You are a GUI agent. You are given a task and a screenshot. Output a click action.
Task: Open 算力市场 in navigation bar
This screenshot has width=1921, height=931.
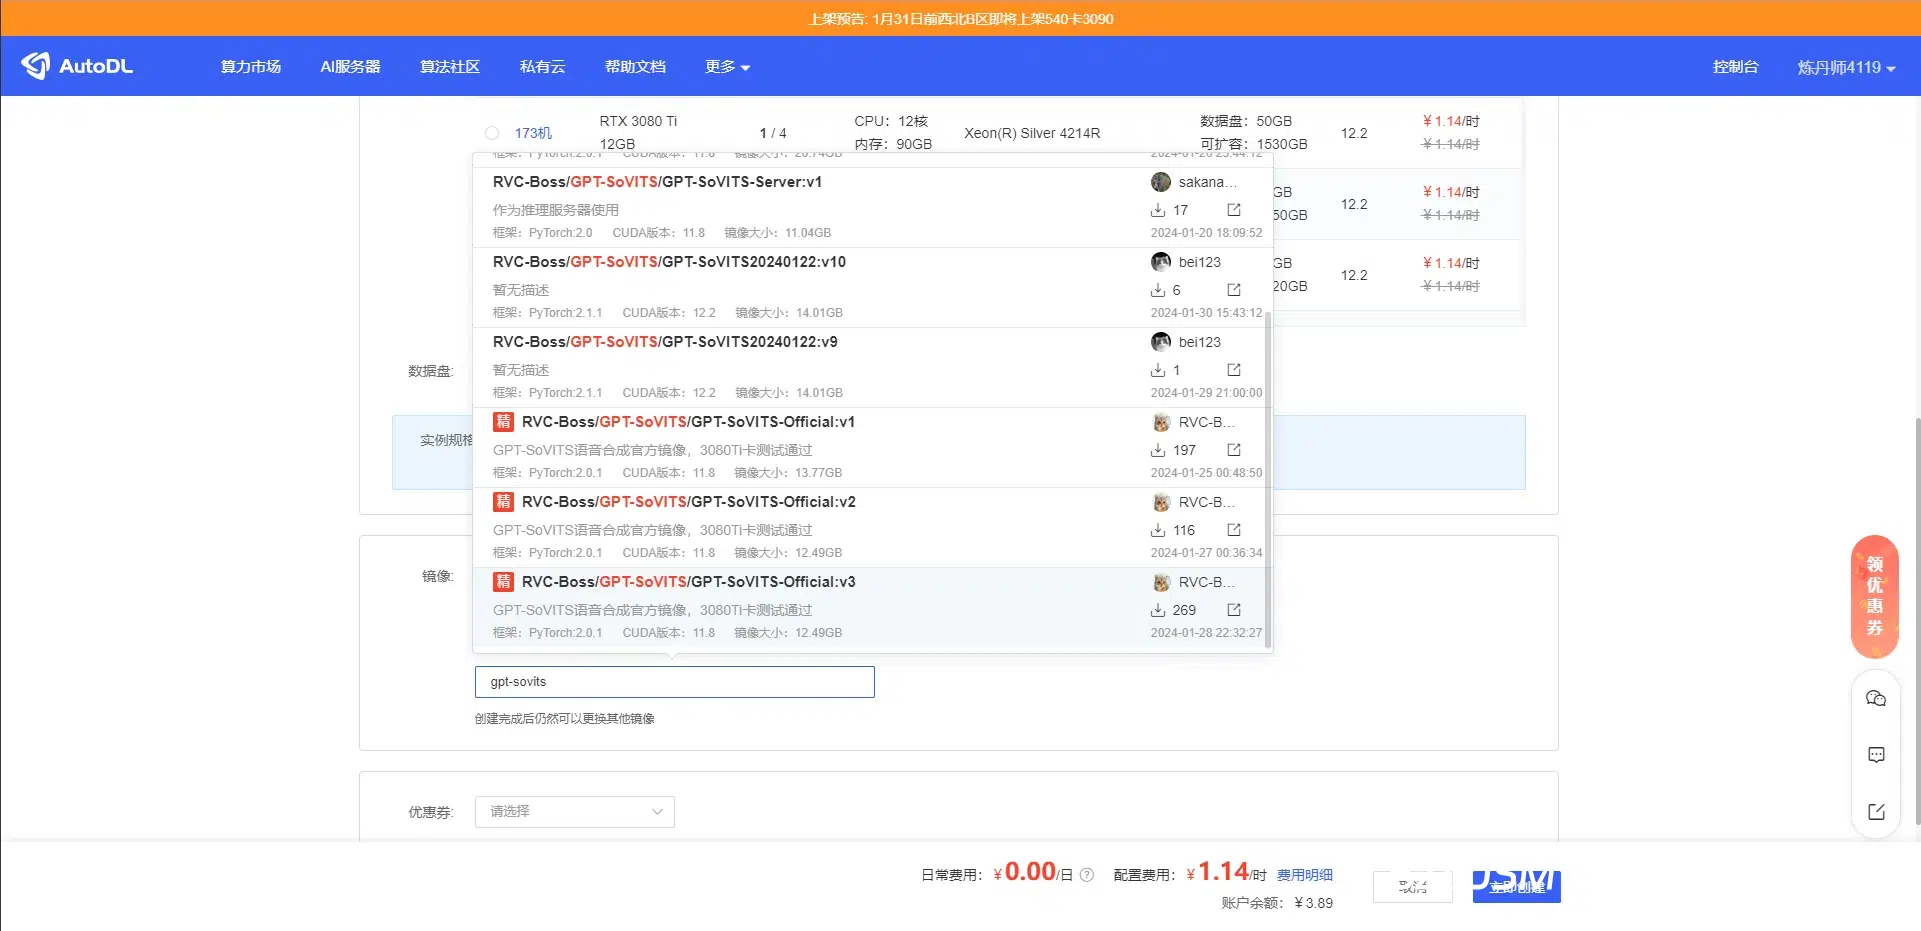click(251, 67)
